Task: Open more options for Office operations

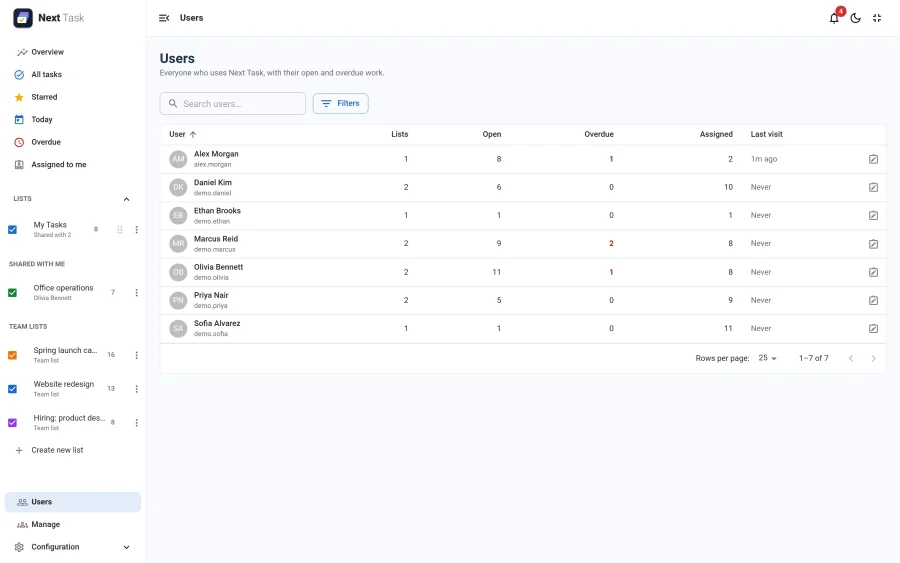Action: (x=137, y=293)
